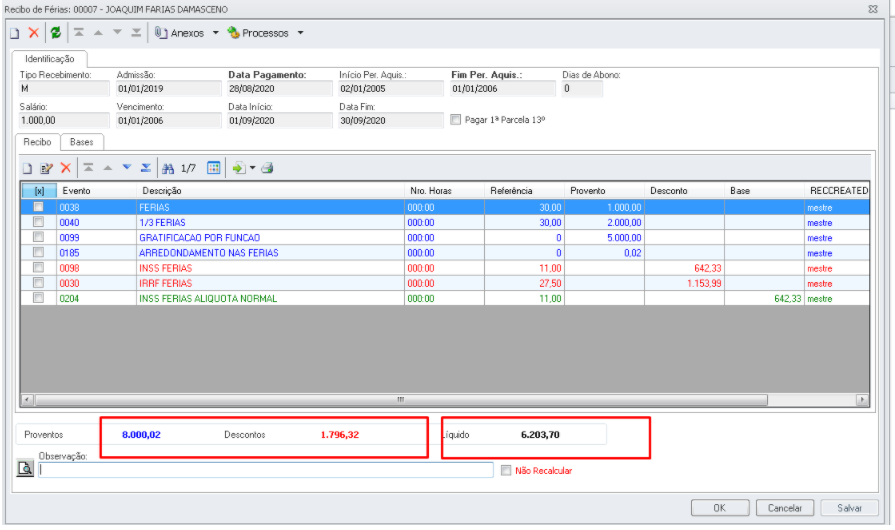
Task: Enable Pagar 1ª Parcela 13º checkbox
Action: tap(455, 120)
